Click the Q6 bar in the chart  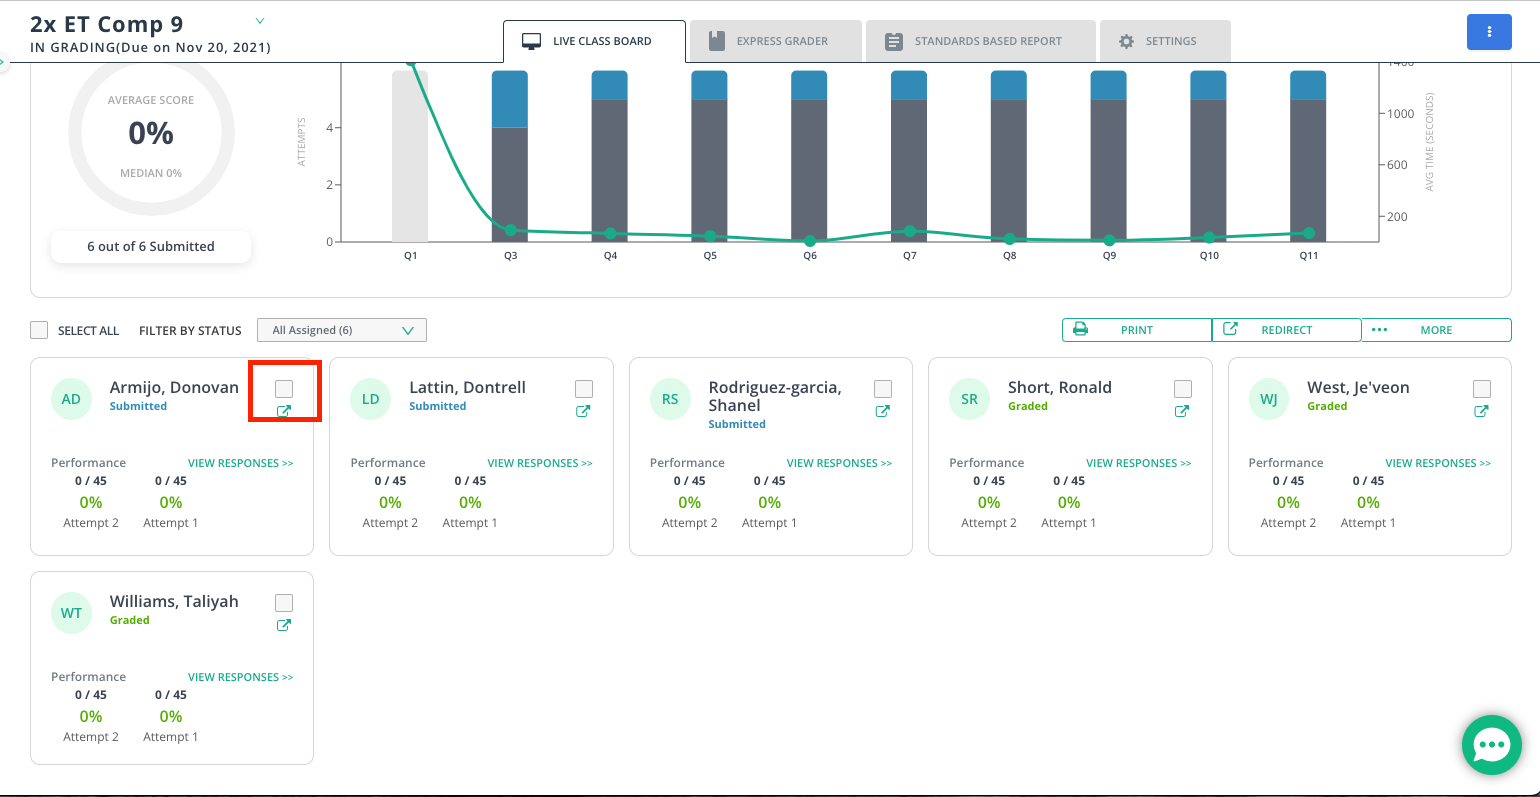tap(809, 156)
